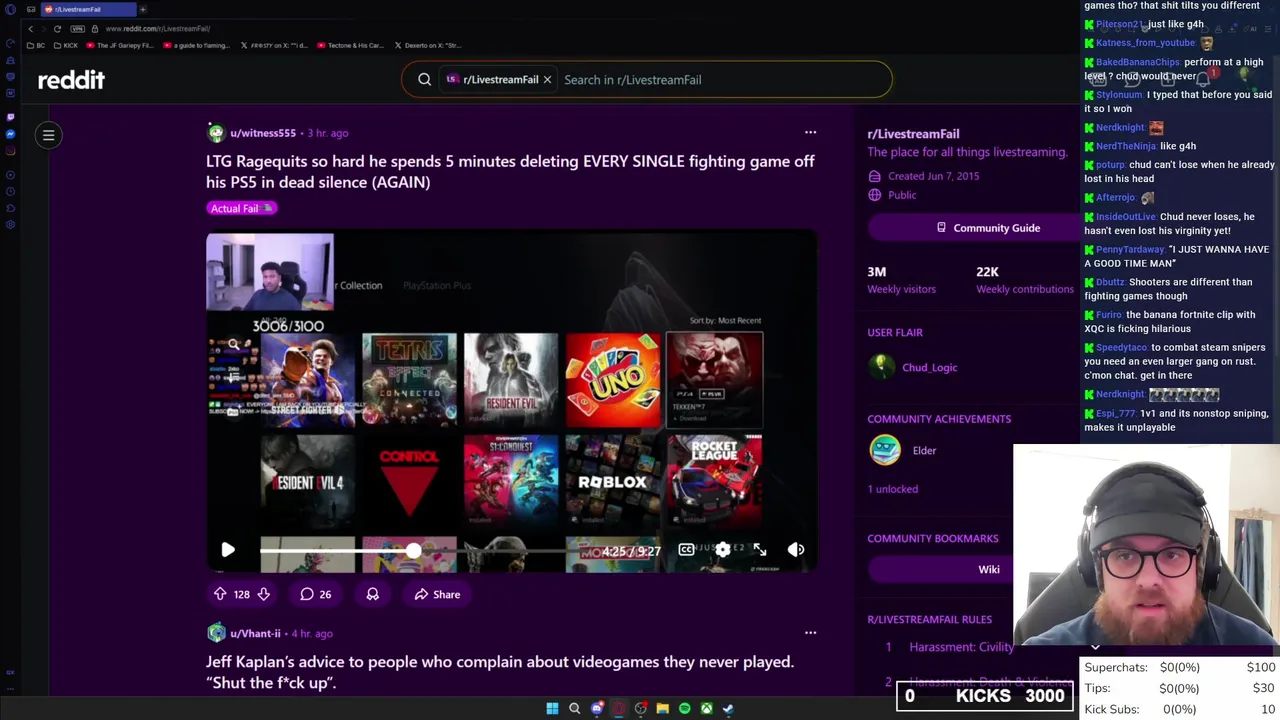Viewport: 1280px width, 720px height.
Task: Open the BC bookmarks folder
Action: 35,45
